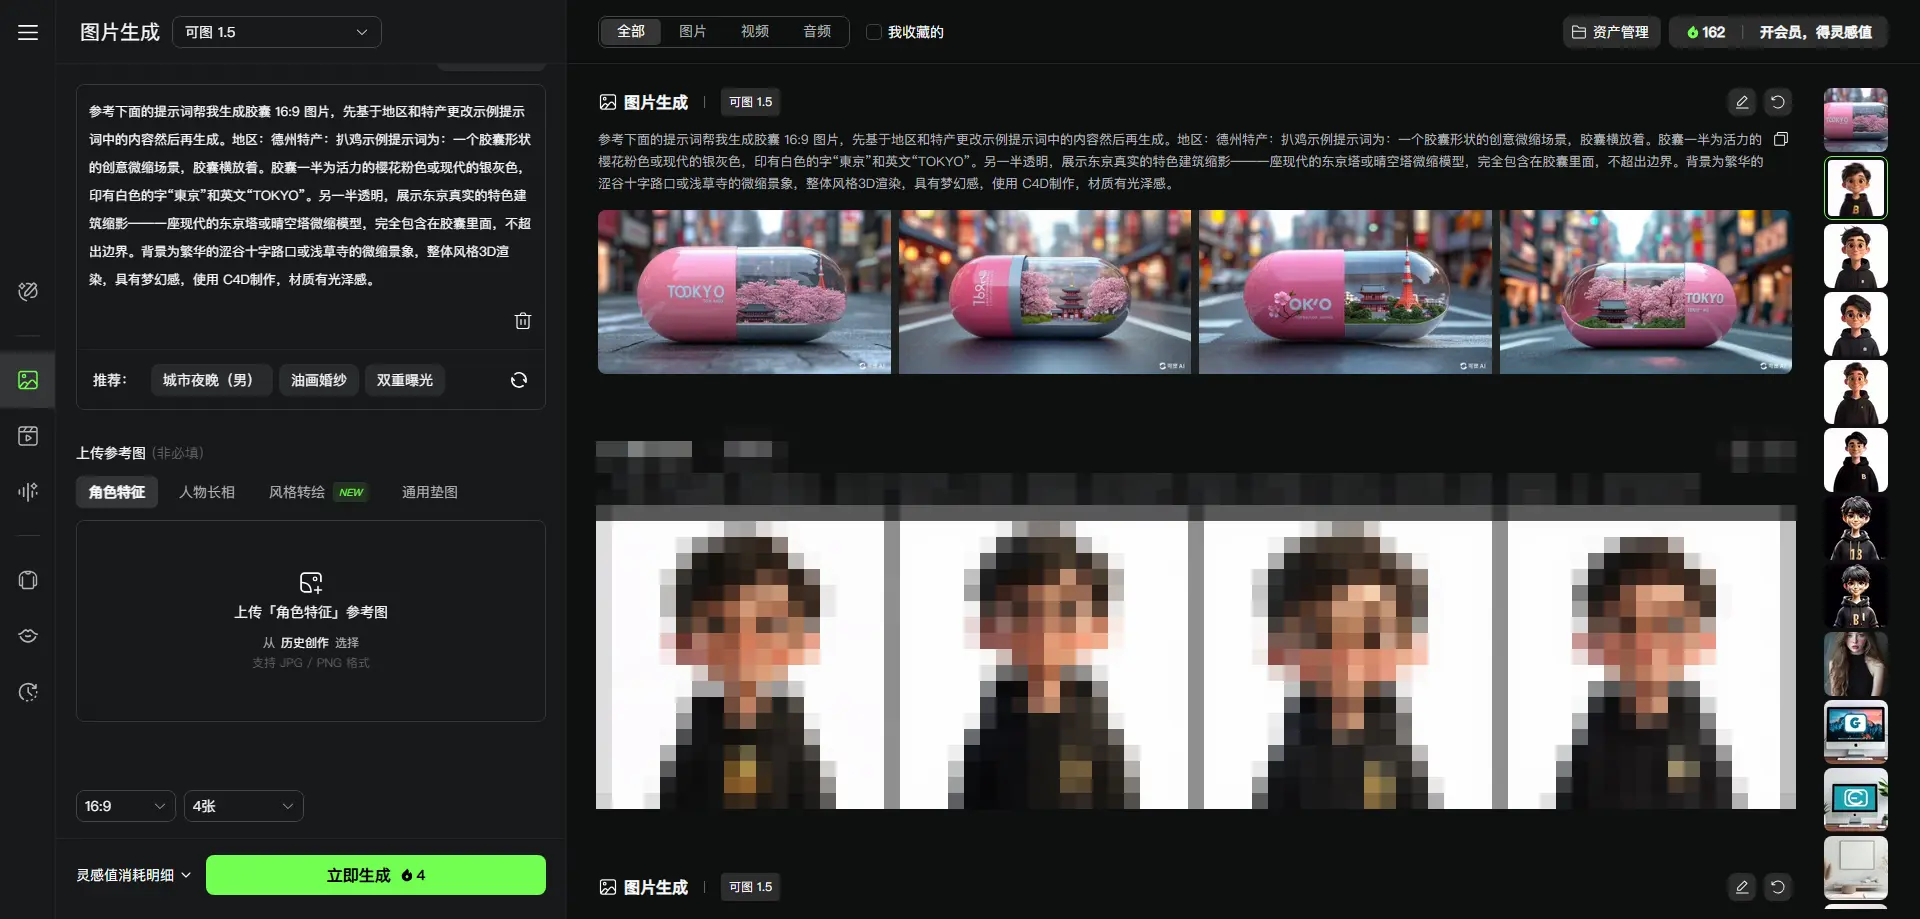Click the 历史创作 link

click(x=304, y=643)
